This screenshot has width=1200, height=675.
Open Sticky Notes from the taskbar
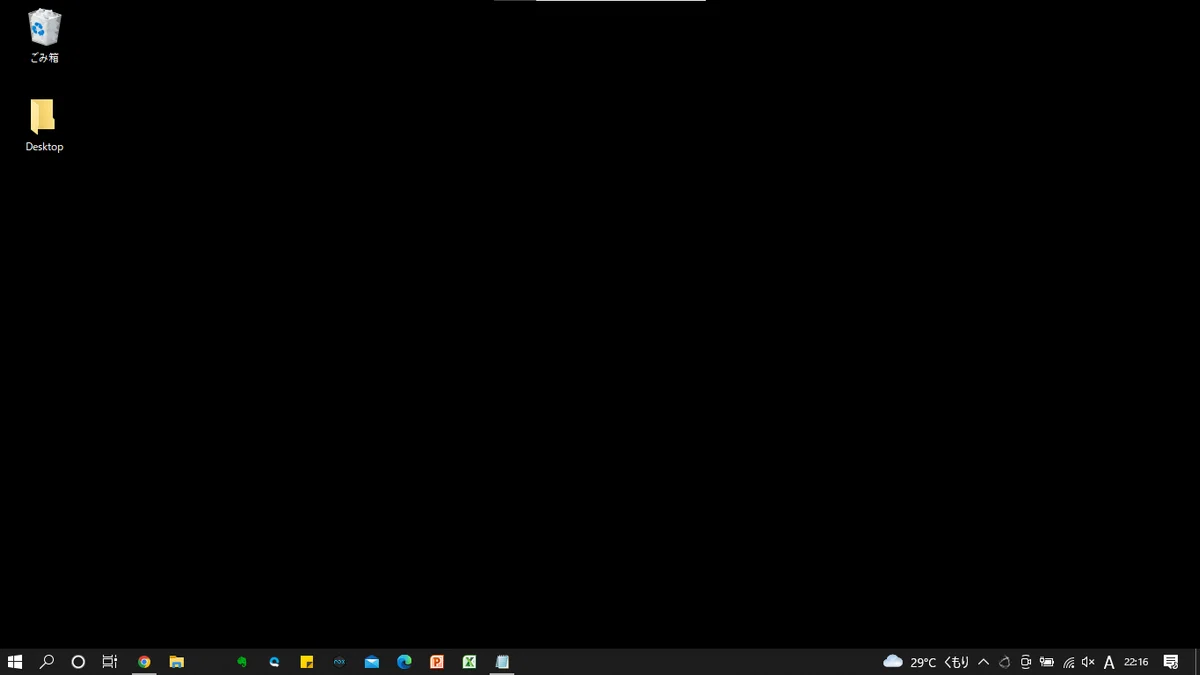307,662
